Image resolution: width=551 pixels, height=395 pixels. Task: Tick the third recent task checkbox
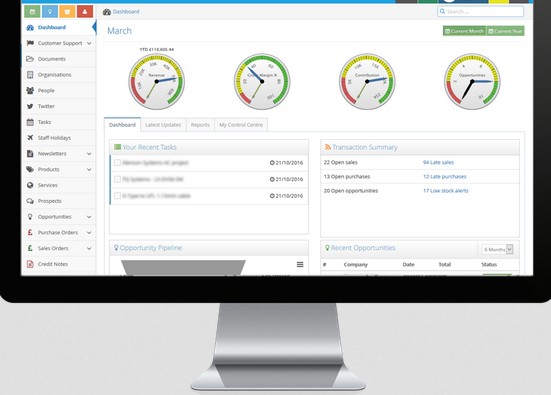[x=117, y=195]
